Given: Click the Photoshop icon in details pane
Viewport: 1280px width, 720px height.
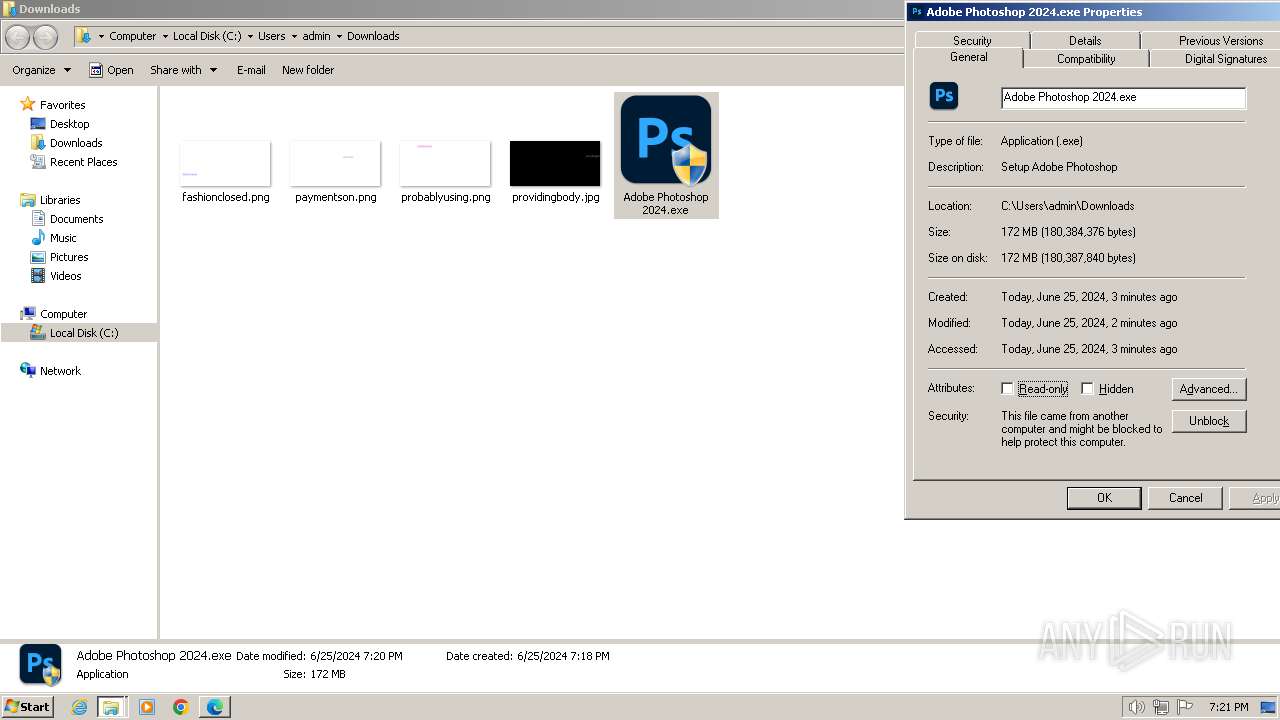Looking at the screenshot, I should [41, 665].
